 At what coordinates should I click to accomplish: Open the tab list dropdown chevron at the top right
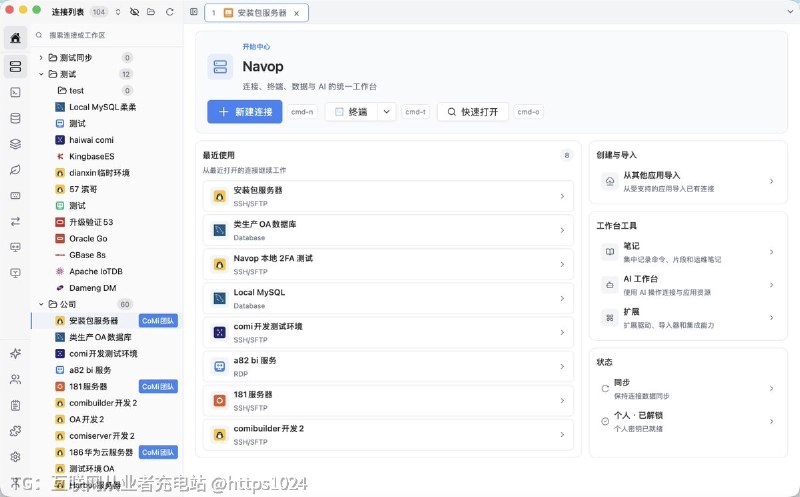pos(790,12)
